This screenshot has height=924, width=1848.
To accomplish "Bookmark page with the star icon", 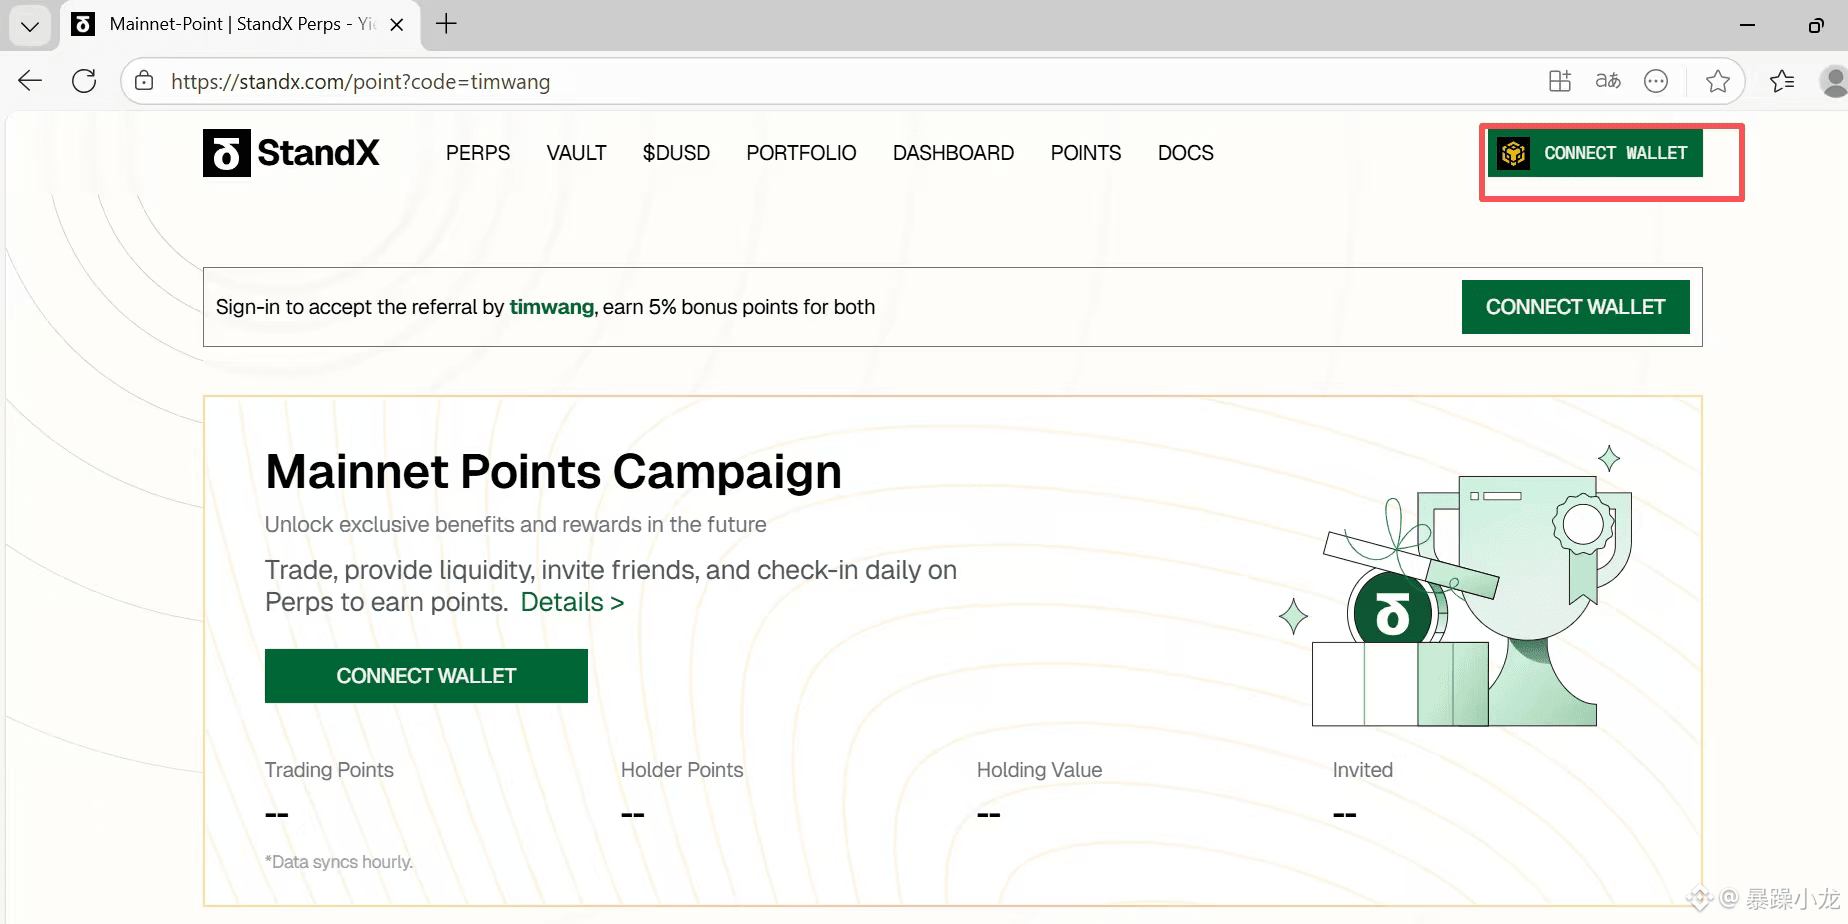I will [x=1718, y=81].
